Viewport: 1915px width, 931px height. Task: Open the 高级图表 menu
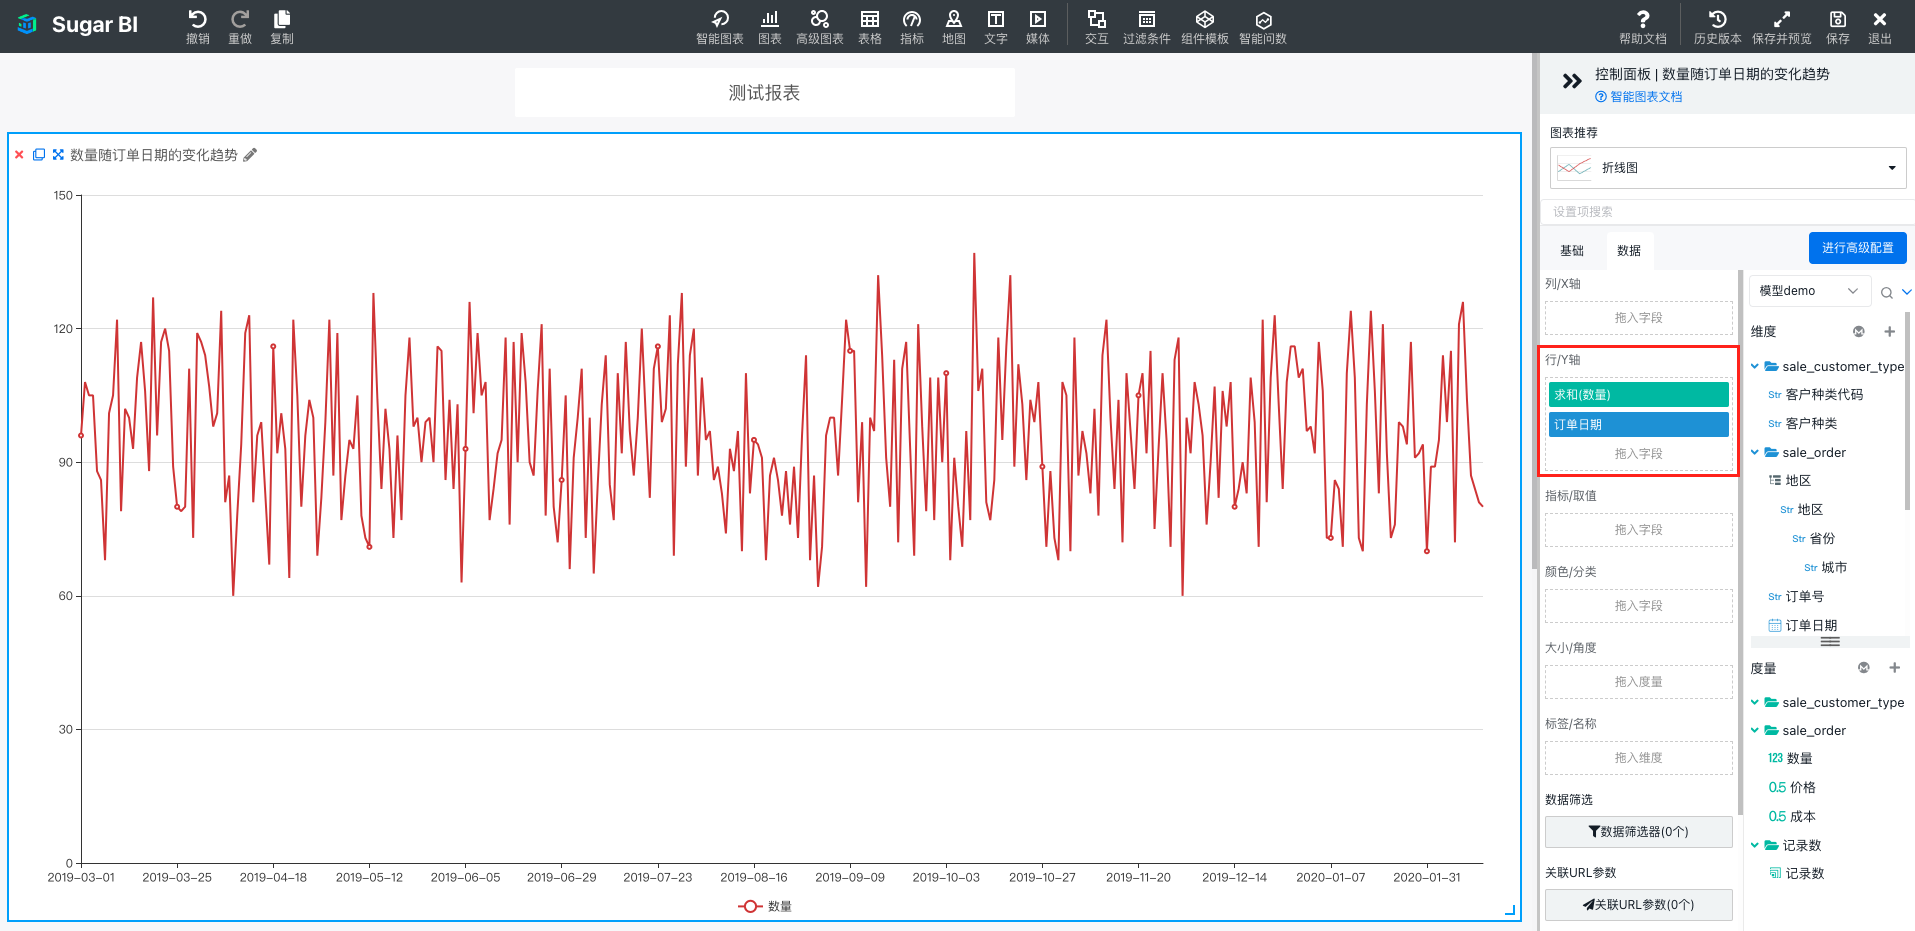(820, 26)
